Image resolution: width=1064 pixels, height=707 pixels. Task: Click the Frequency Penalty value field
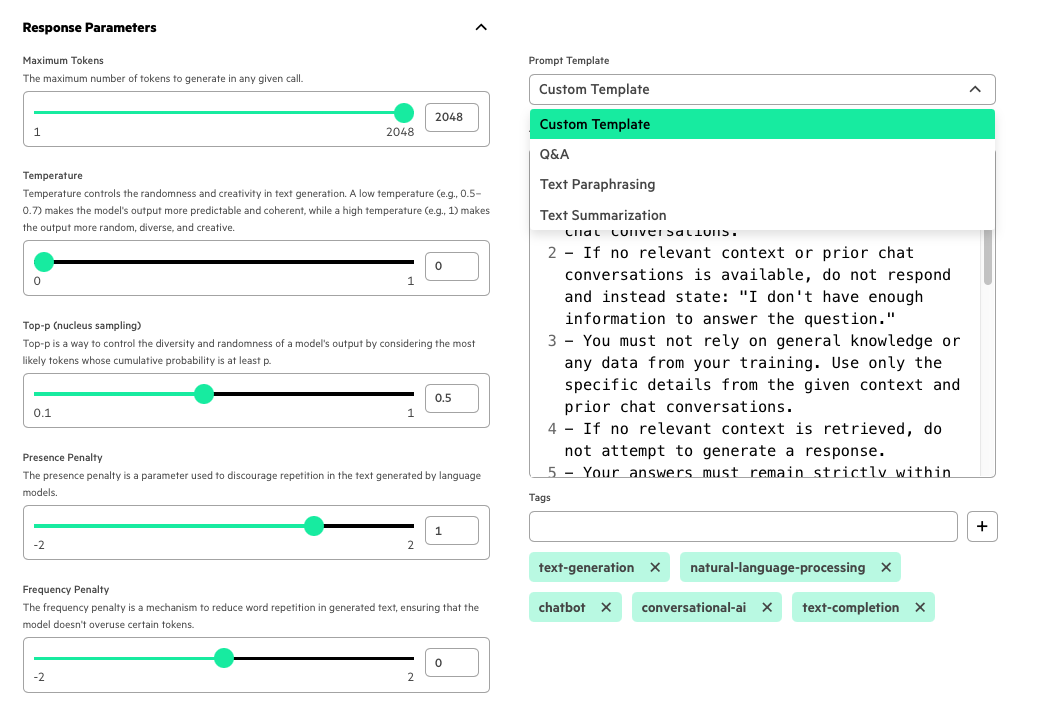pos(451,663)
